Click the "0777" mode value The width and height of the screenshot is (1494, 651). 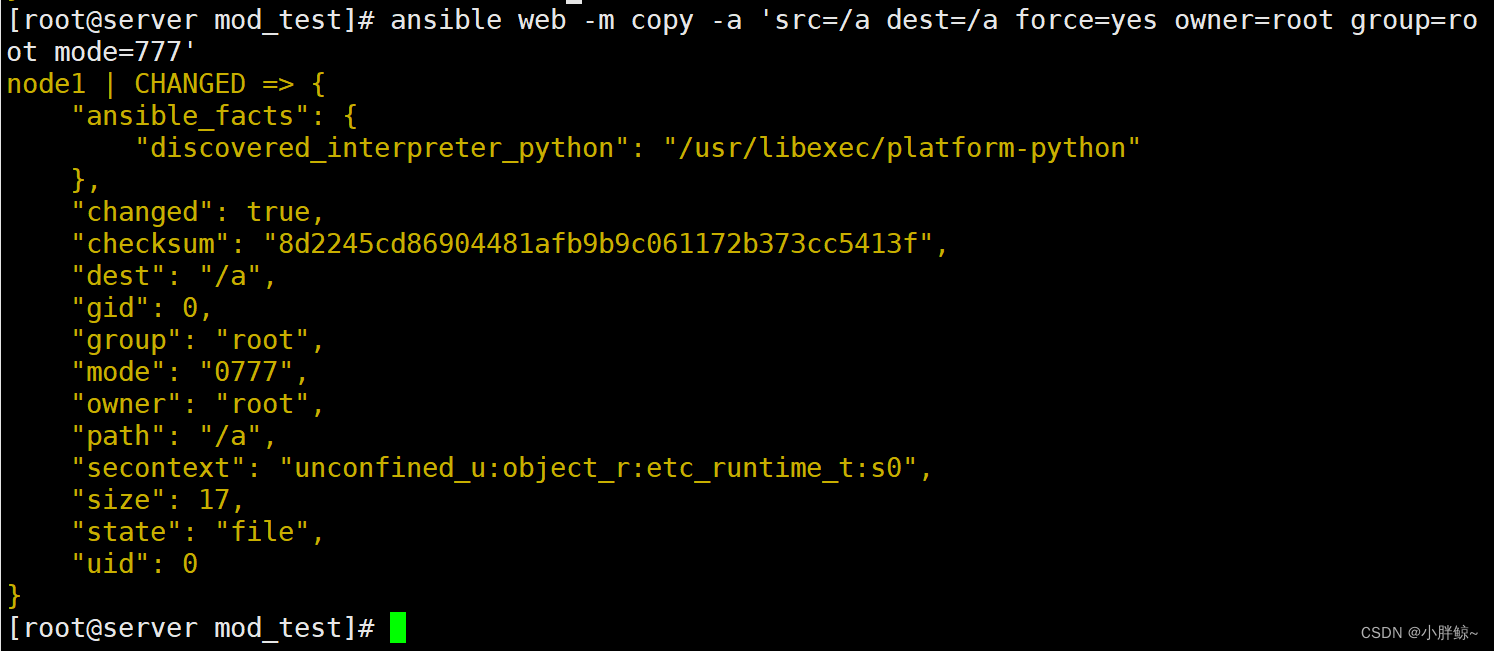[x=254, y=372]
